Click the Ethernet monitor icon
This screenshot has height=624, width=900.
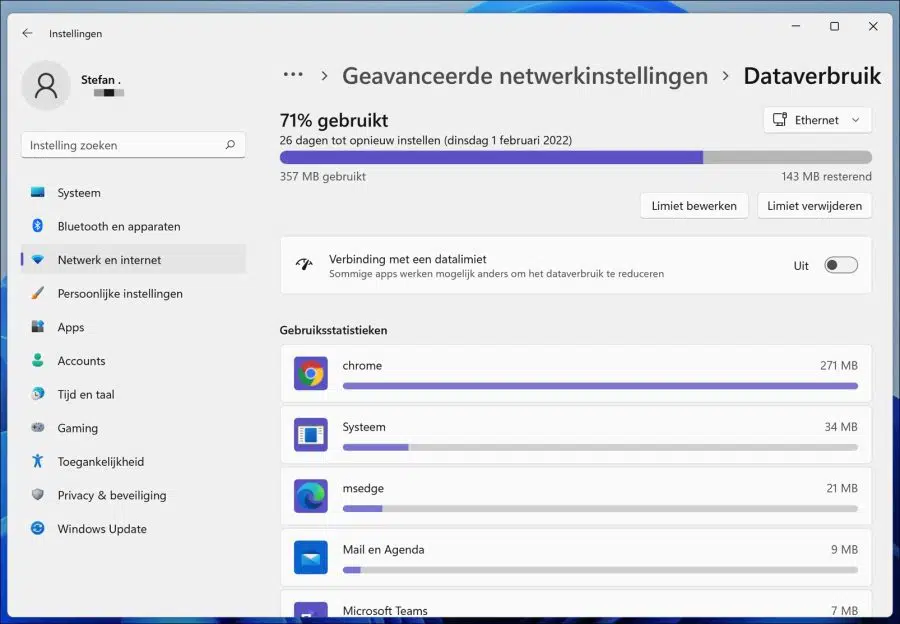point(779,119)
